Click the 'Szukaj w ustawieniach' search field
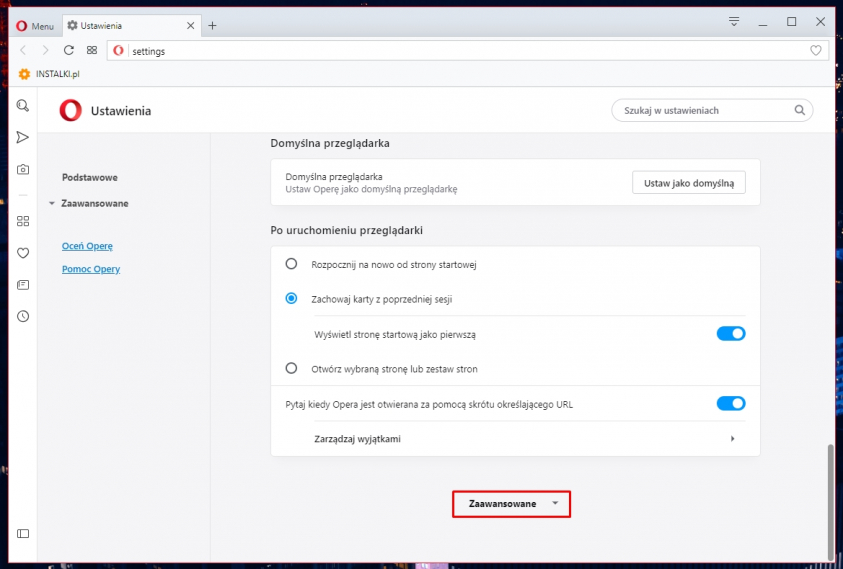The image size is (843, 569). click(x=700, y=110)
